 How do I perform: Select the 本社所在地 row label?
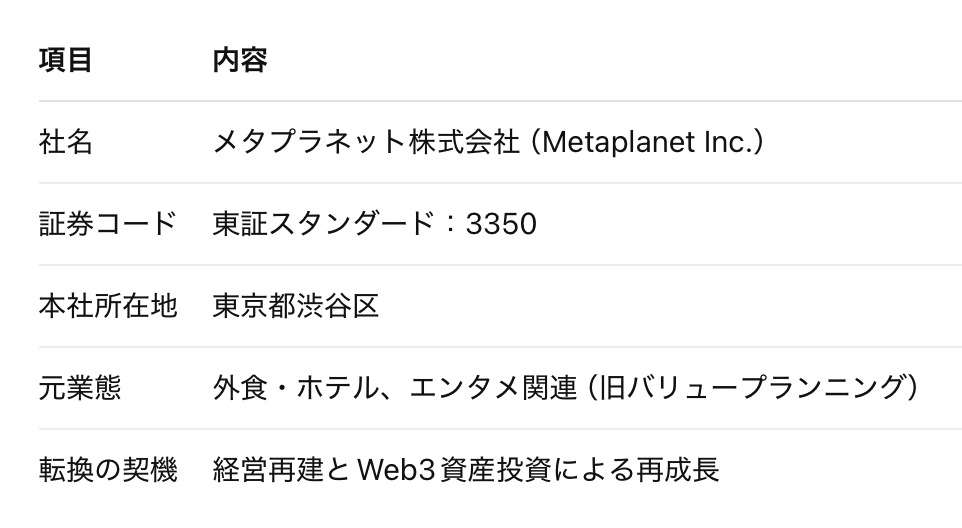click(107, 306)
